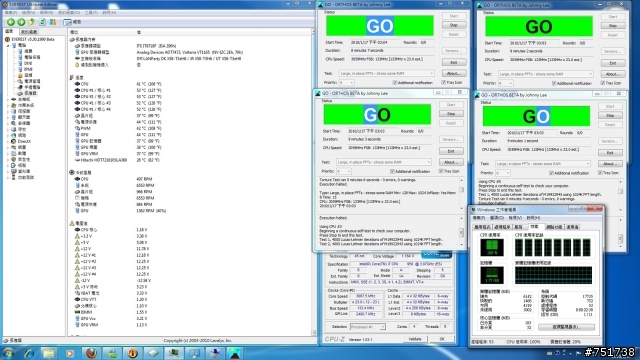This screenshot has height=360, width=640.
Task: Click Stop in ORTHOS running 9 minutes 1 second
Action: coord(610,116)
